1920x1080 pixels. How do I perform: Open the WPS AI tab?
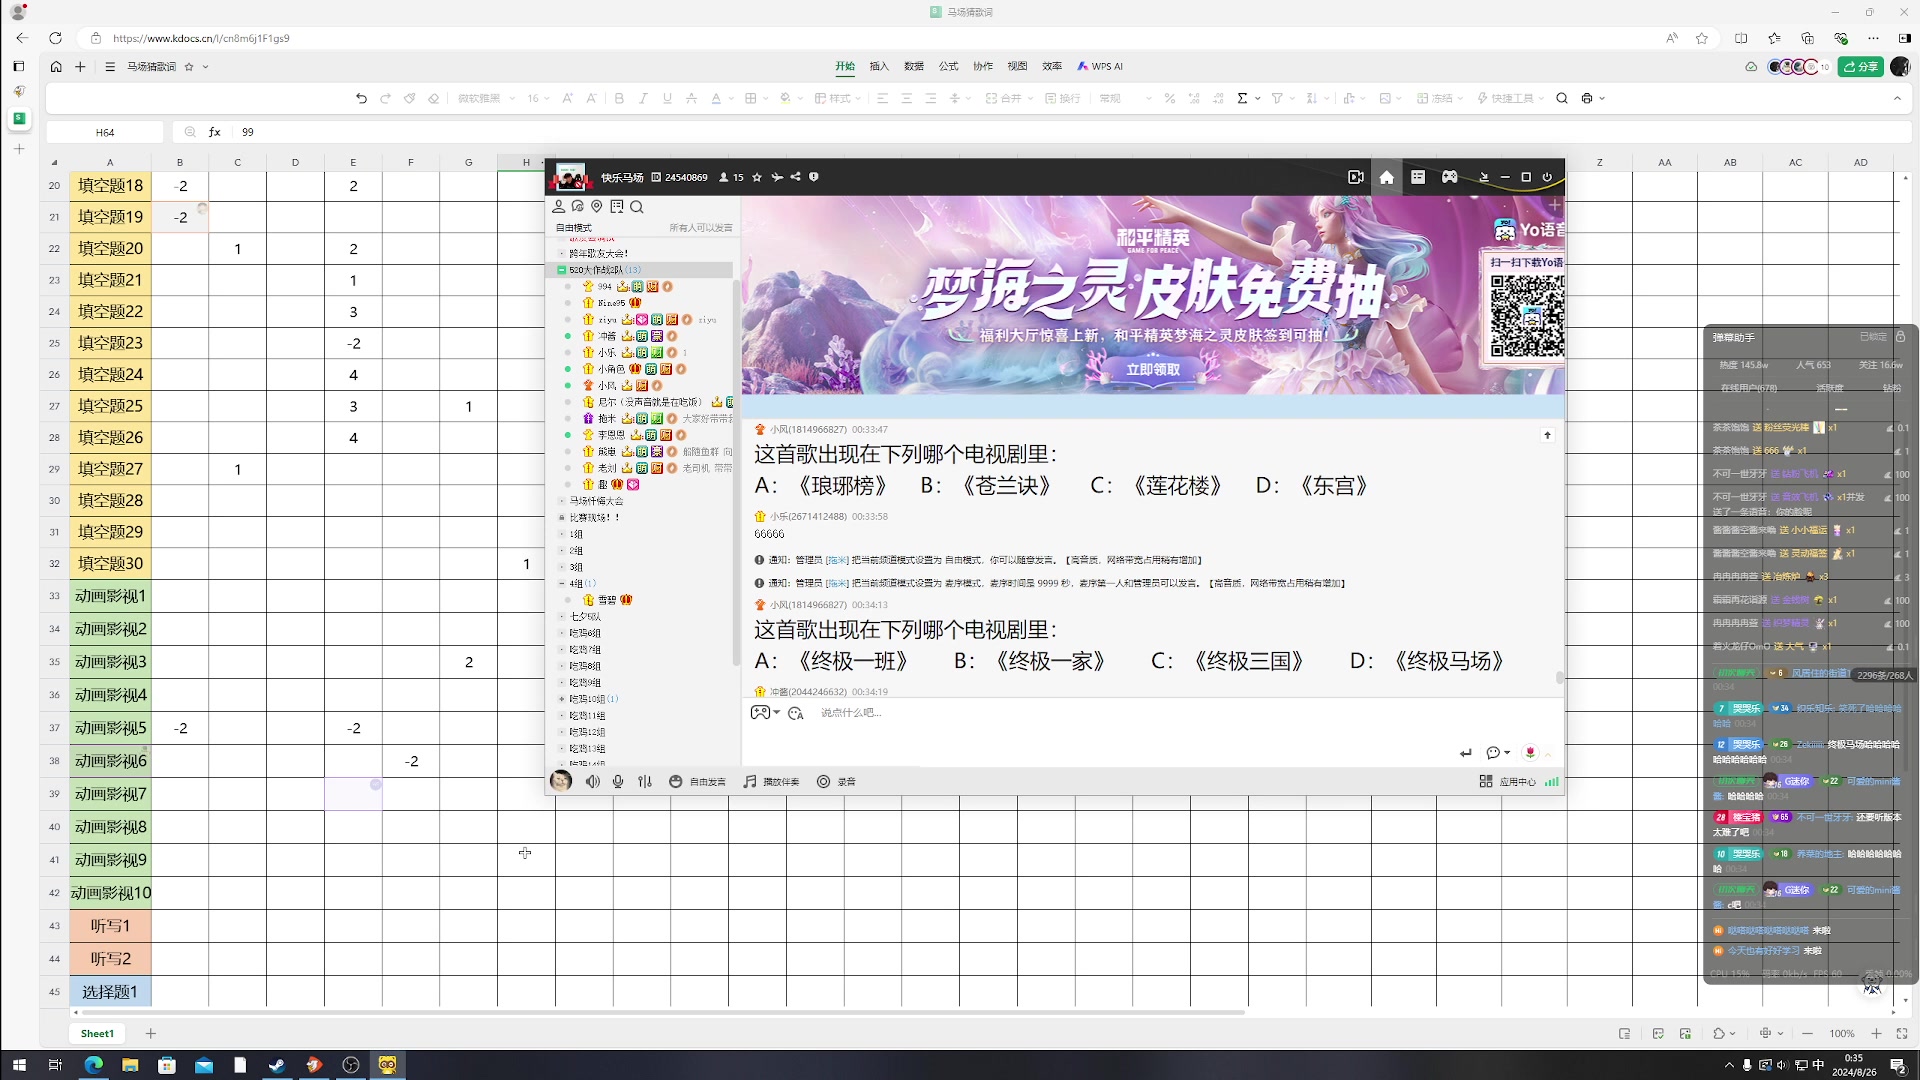click(x=1100, y=66)
